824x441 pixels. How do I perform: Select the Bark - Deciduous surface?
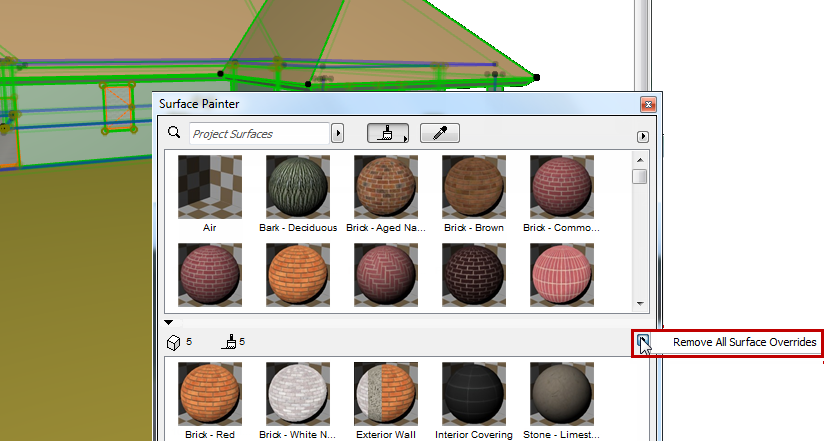pyautogui.click(x=298, y=187)
